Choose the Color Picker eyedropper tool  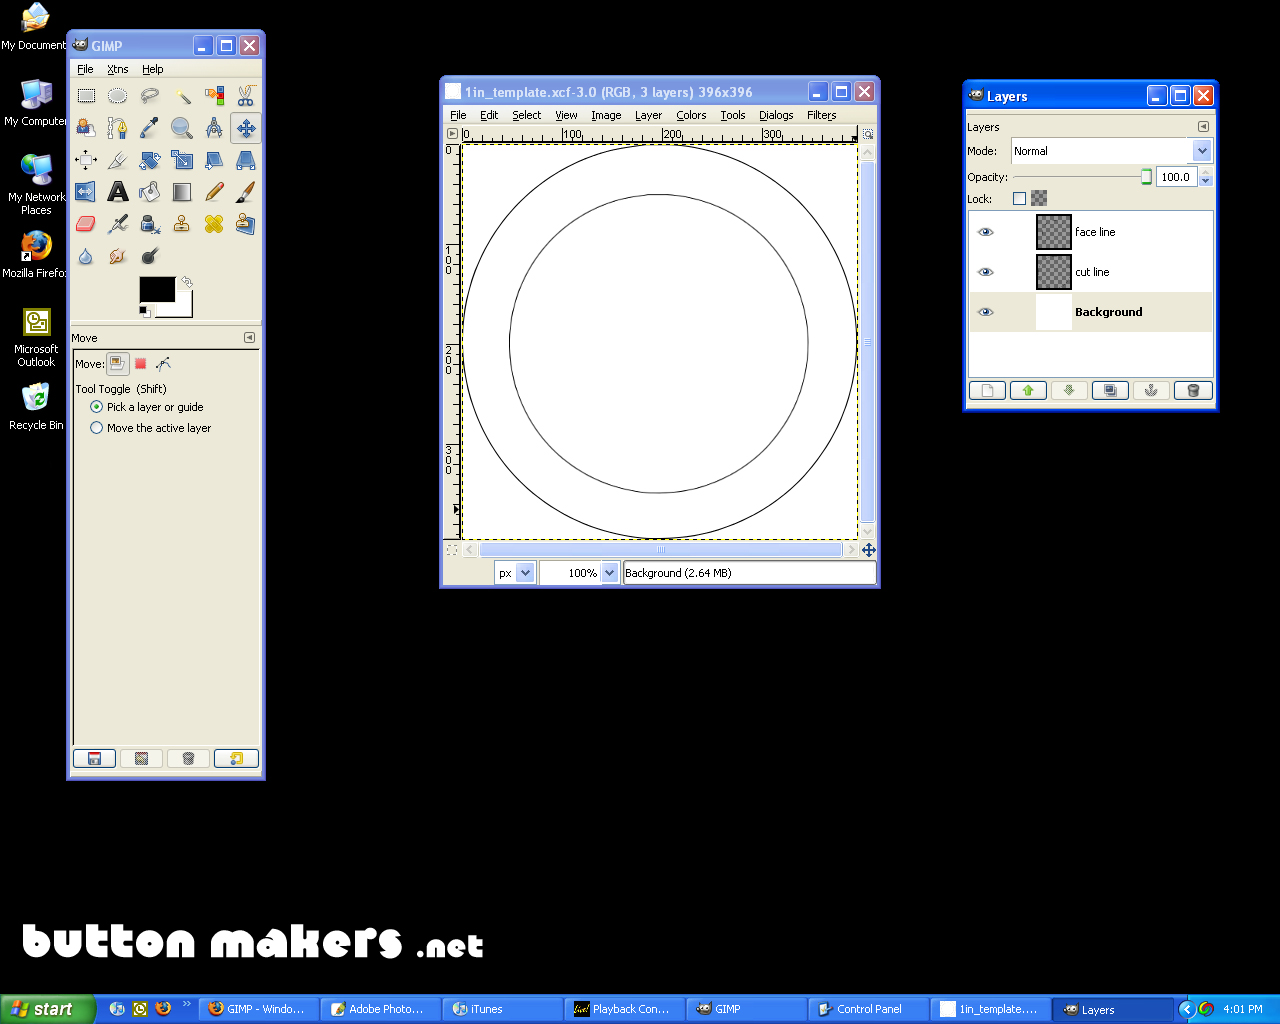150,128
